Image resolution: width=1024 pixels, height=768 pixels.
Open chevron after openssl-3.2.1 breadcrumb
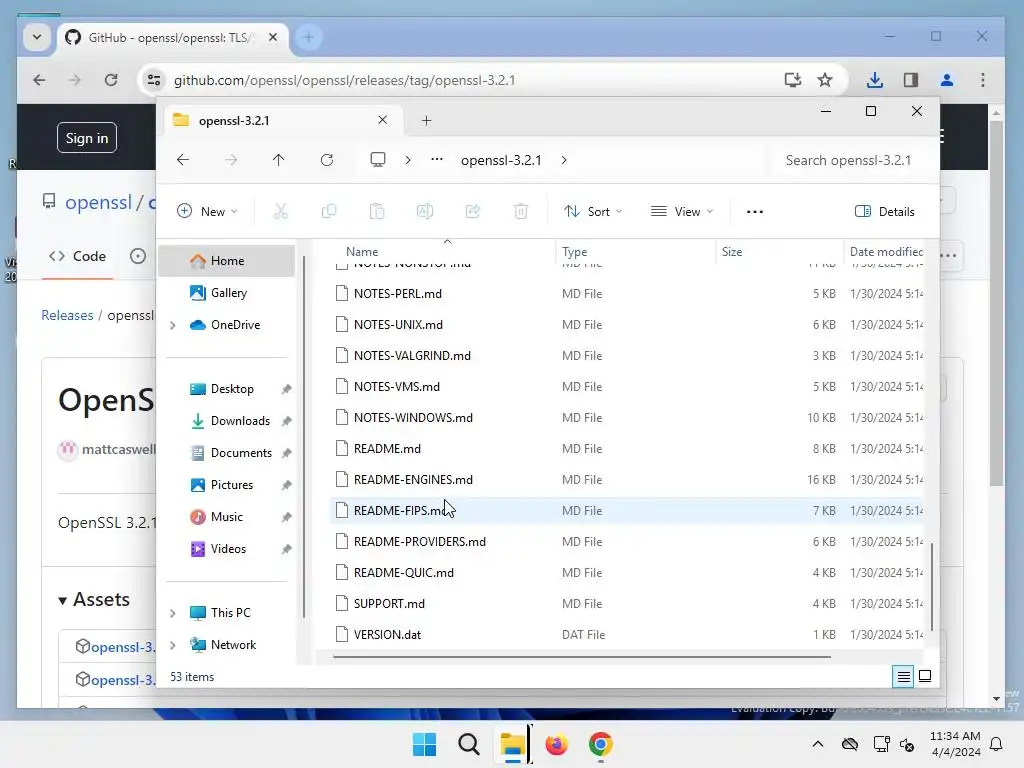pos(564,160)
